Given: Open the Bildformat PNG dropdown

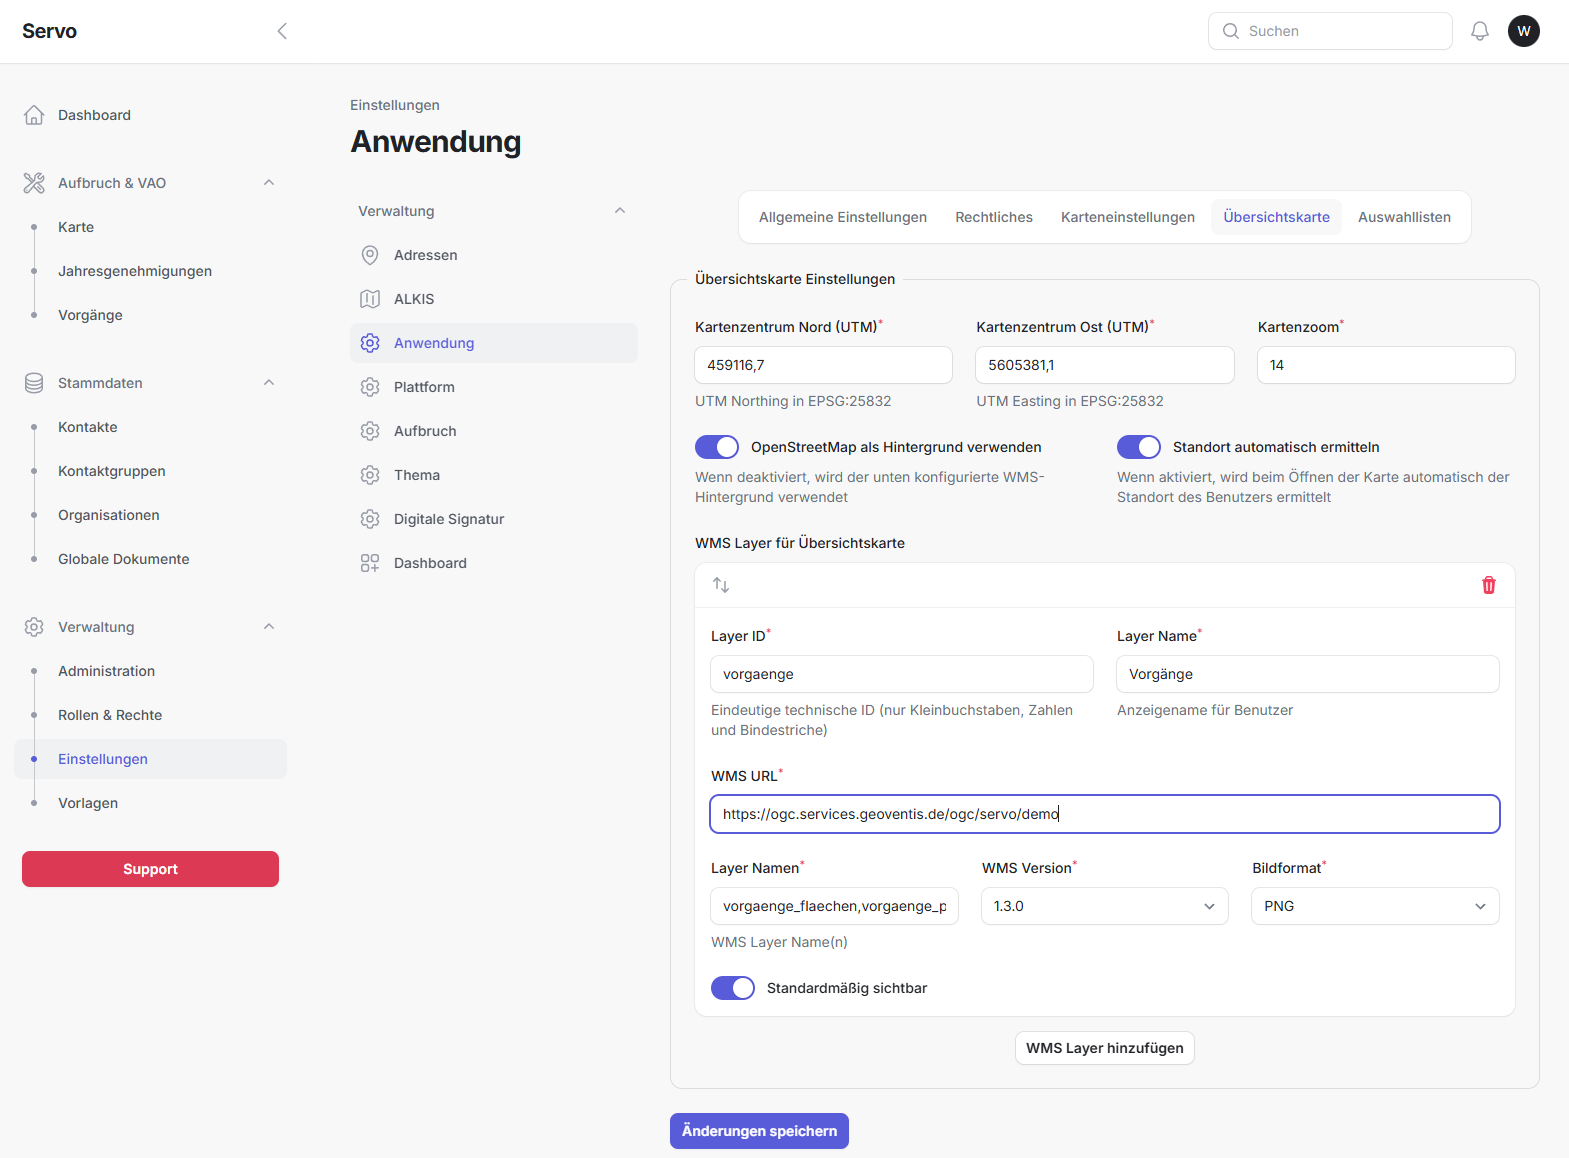Looking at the screenshot, I should click(1374, 906).
